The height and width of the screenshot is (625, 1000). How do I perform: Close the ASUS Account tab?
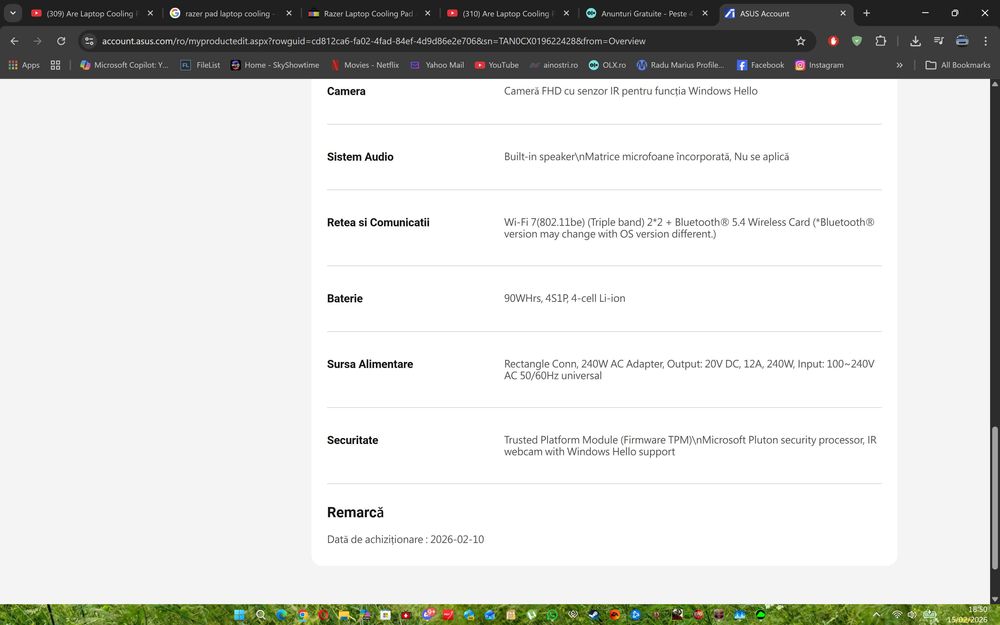[x=842, y=13]
